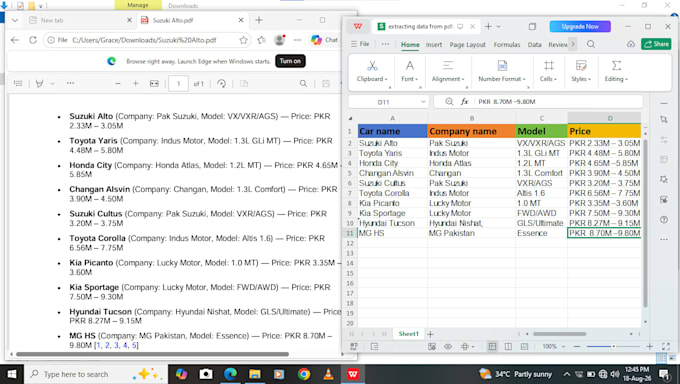Add a new sheet with plus icon
Screen dimensions: 680x384
(430, 334)
